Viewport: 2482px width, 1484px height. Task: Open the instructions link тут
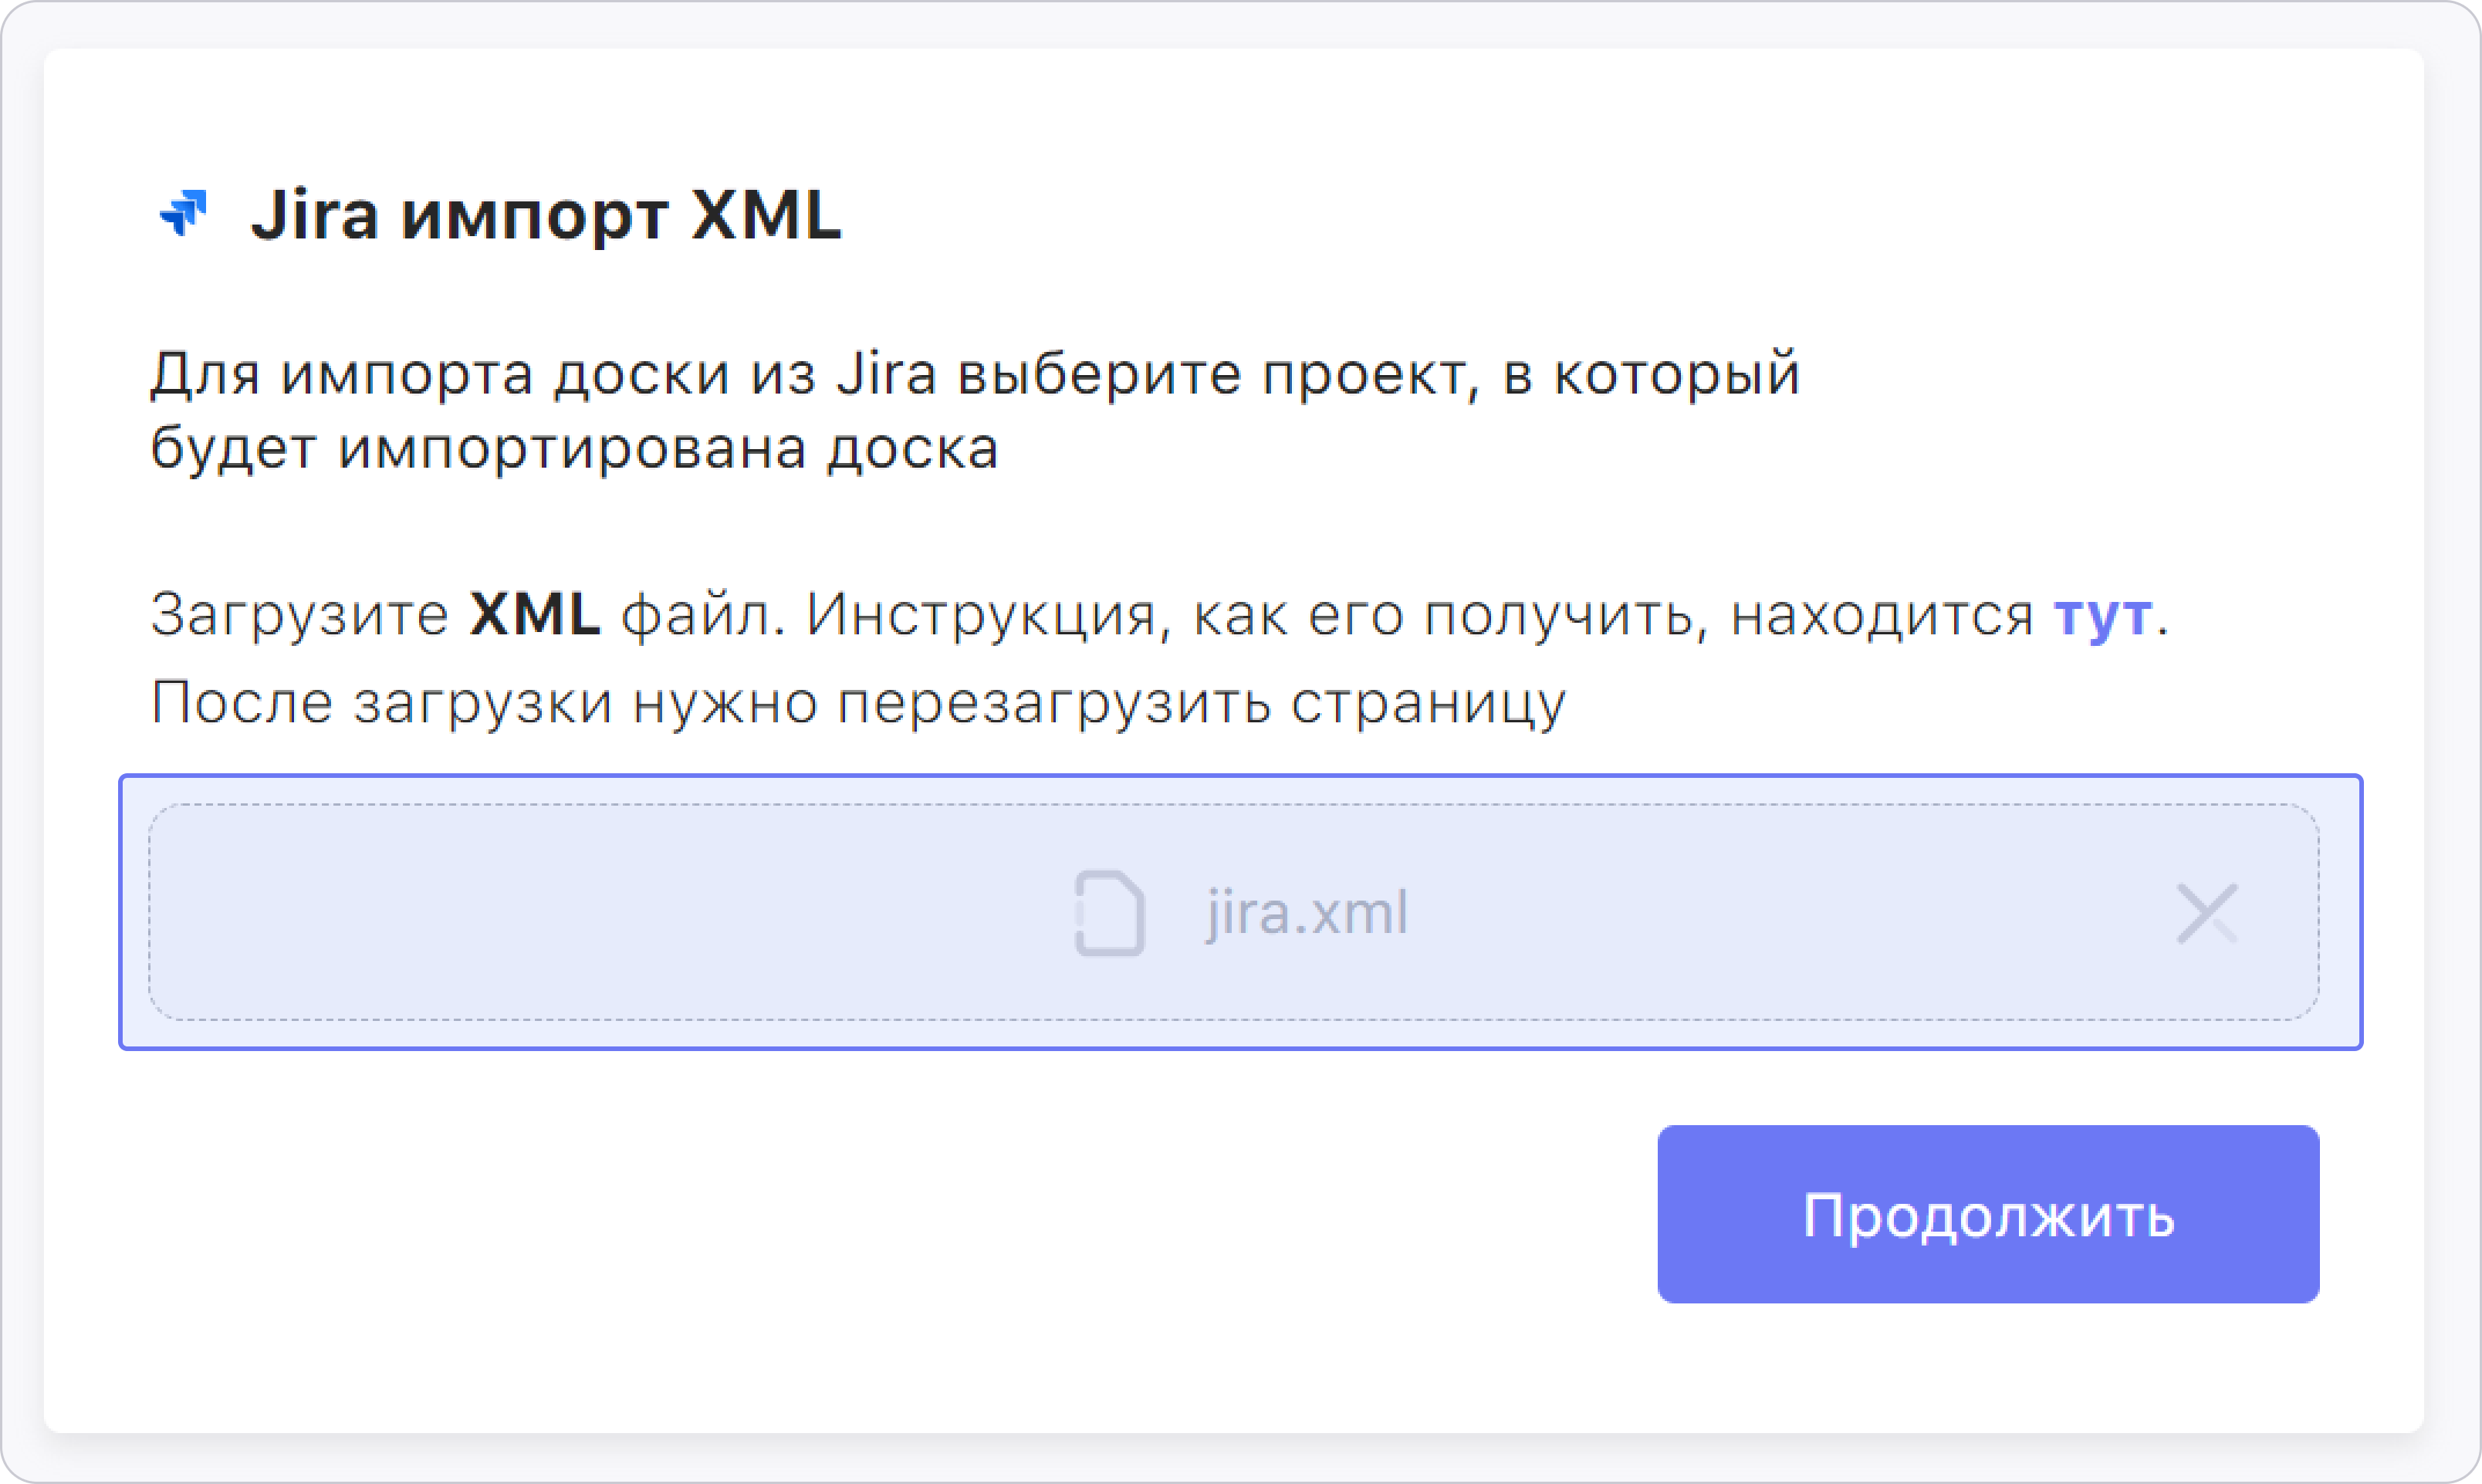(x=2102, y=614)
